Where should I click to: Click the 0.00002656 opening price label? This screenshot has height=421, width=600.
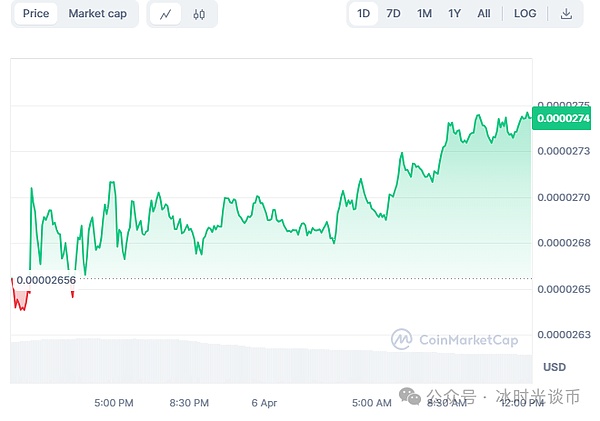[45, 279]
